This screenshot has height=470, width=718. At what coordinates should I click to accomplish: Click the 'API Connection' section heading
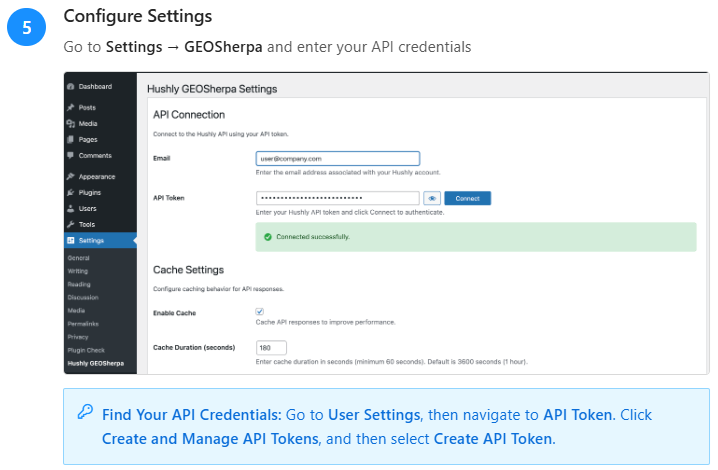(x=189, y=115)
